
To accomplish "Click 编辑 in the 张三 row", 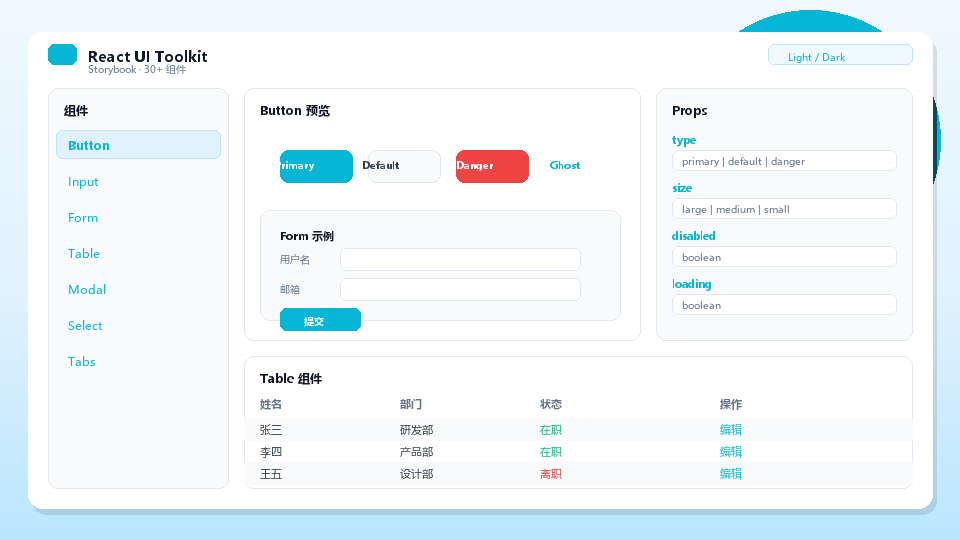I will pos(730,430).
